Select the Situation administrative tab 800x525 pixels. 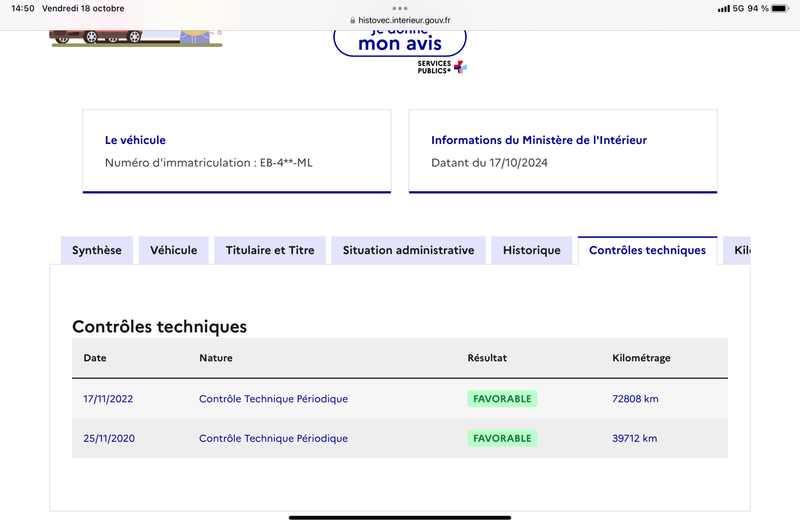coord(409,251)
